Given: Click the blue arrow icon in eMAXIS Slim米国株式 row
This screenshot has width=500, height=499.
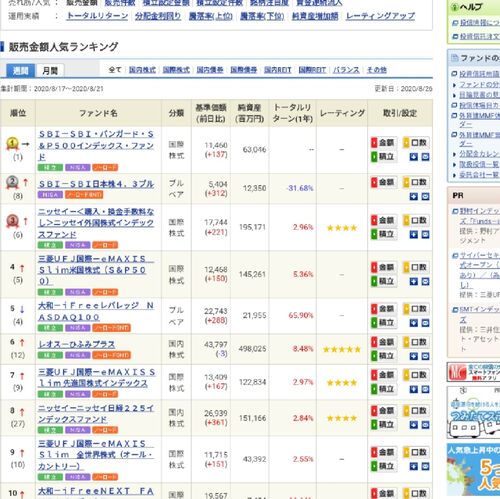Looking at the screenshot, I should pyautogui.click(x=413, y=282).
